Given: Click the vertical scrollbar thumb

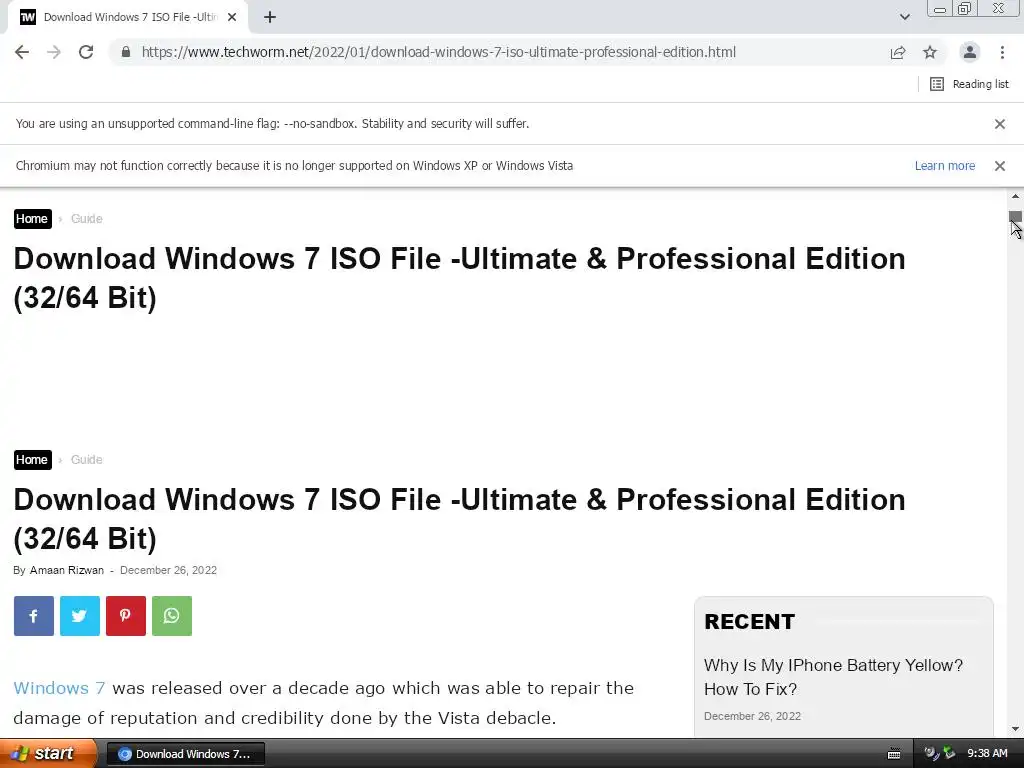Looking at the screenshot, I should click(x=1015, y=217).
